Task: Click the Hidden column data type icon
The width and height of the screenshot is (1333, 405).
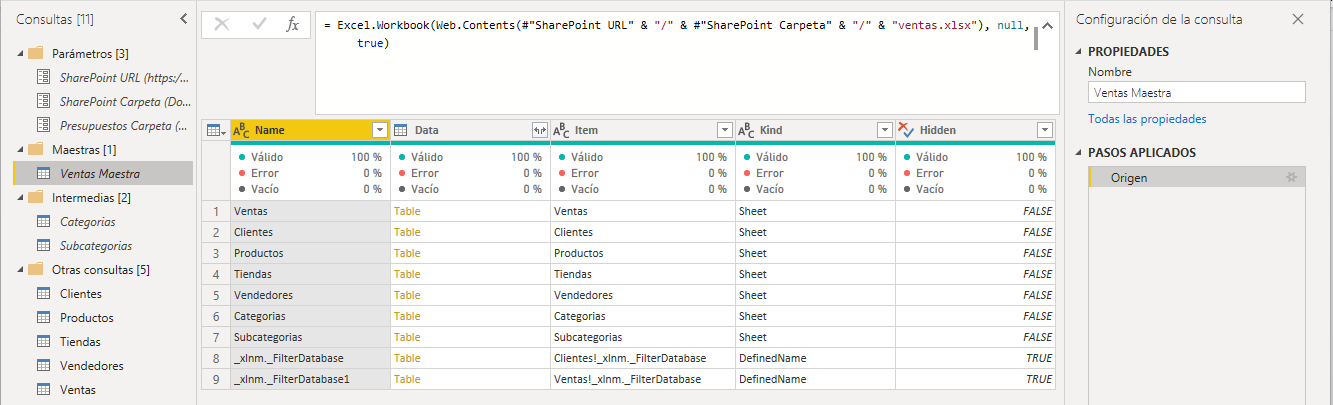Action: click(906, 130)
